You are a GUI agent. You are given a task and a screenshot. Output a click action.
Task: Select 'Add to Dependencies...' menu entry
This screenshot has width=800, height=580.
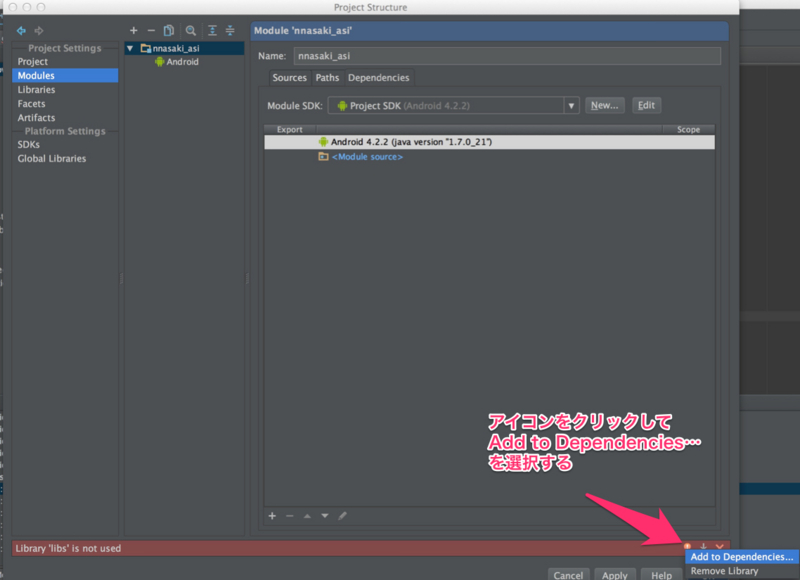click(x=742, y=557)
